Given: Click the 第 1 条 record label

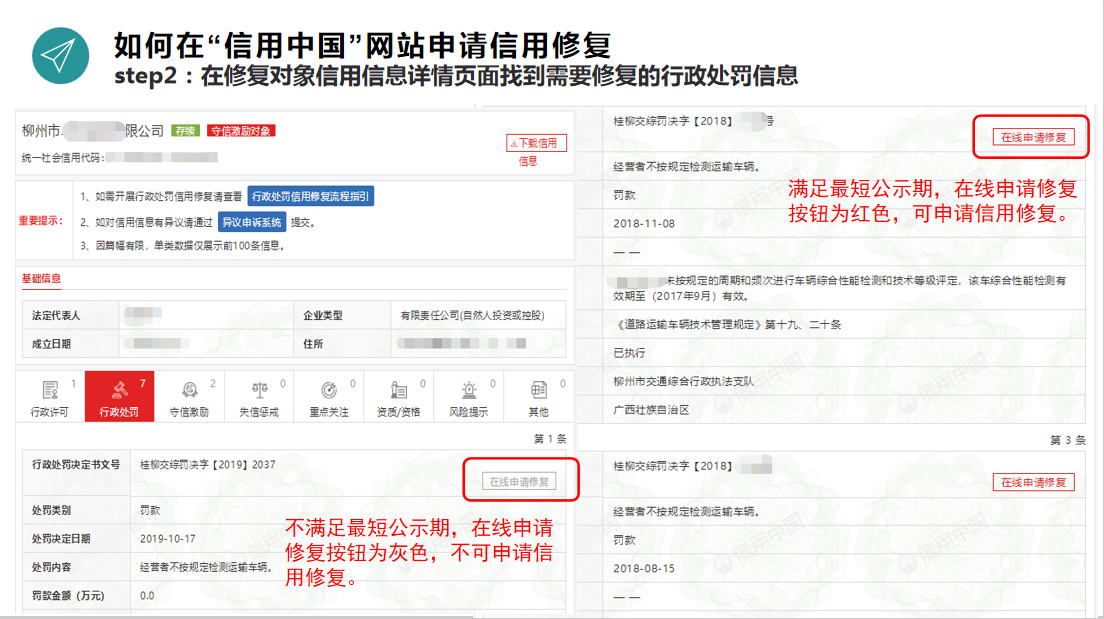Looking at the screenshot, I should [550, 438].
